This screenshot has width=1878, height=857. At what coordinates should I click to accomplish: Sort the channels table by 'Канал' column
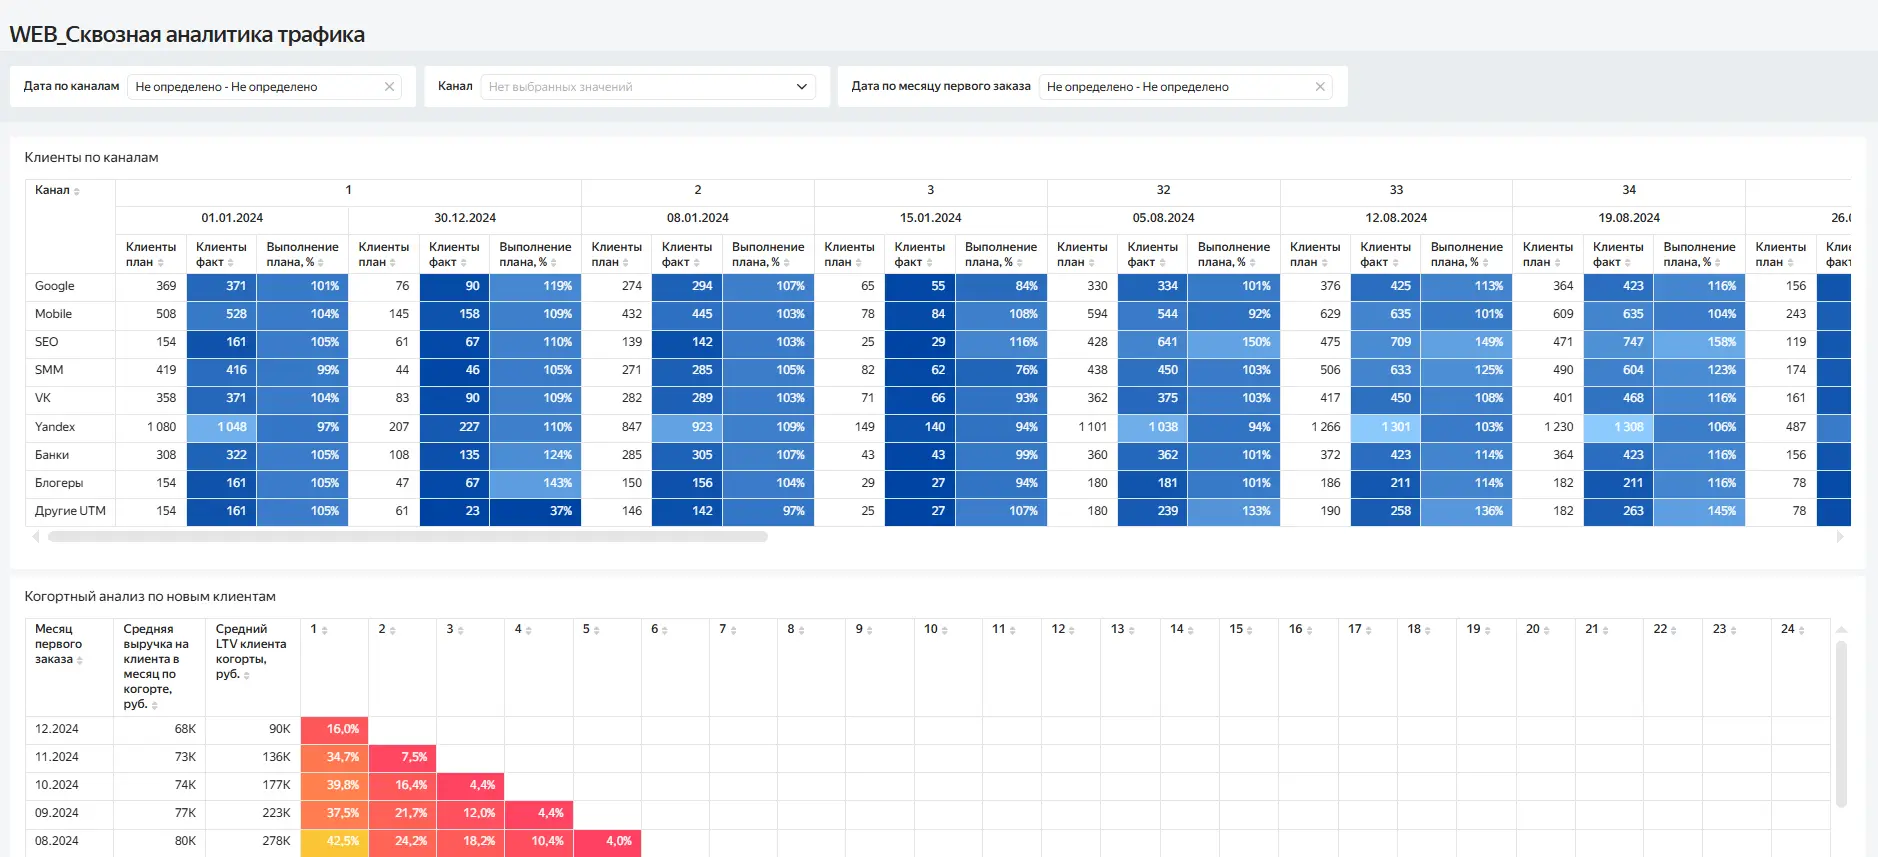[77, 191]
